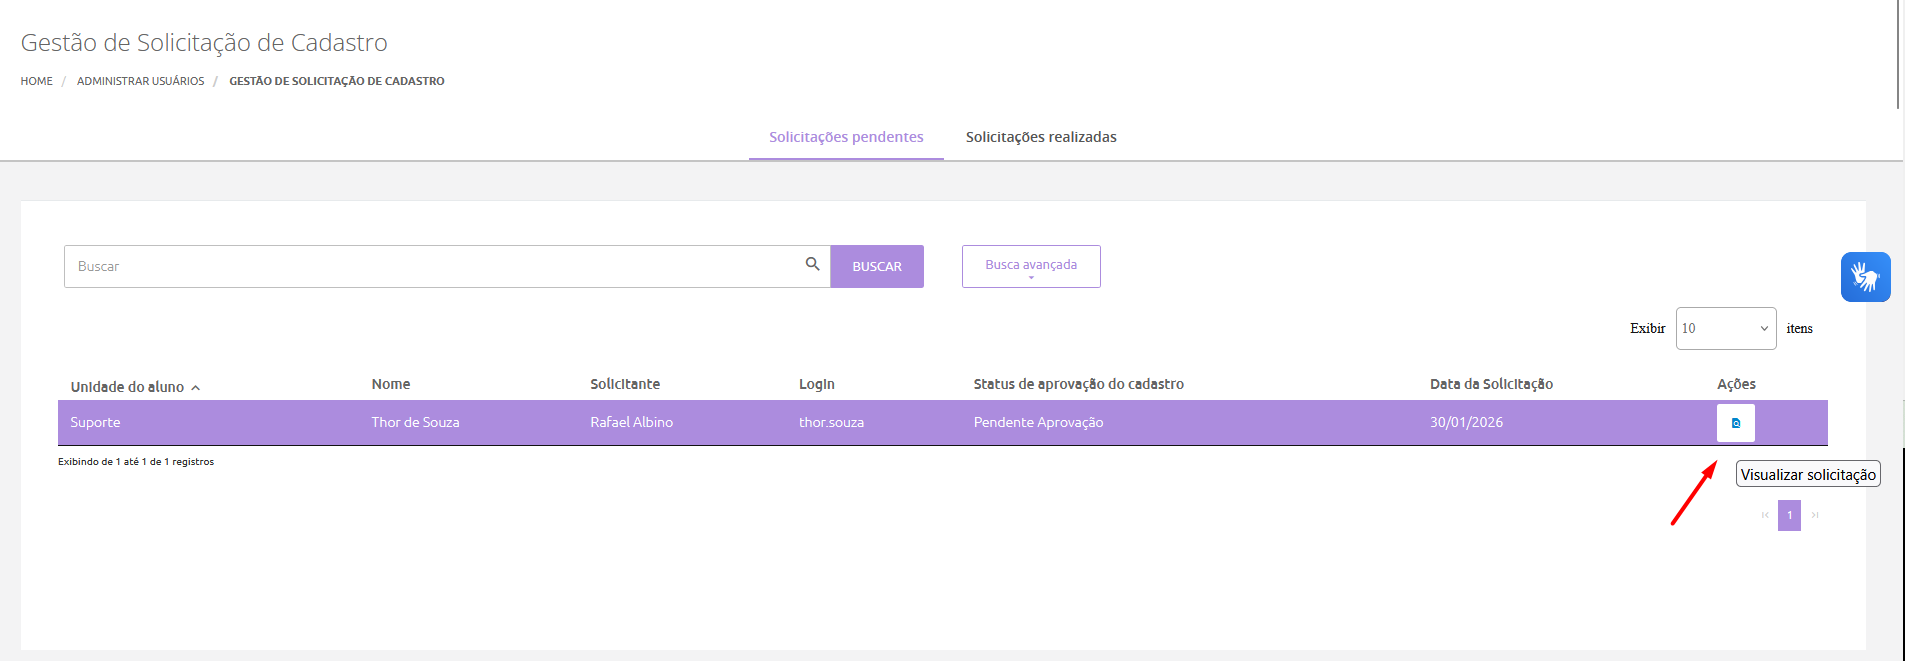Select the Solicitações pendentes tab
This screenshot has width=1905, height=661.
tap(846, 137)
